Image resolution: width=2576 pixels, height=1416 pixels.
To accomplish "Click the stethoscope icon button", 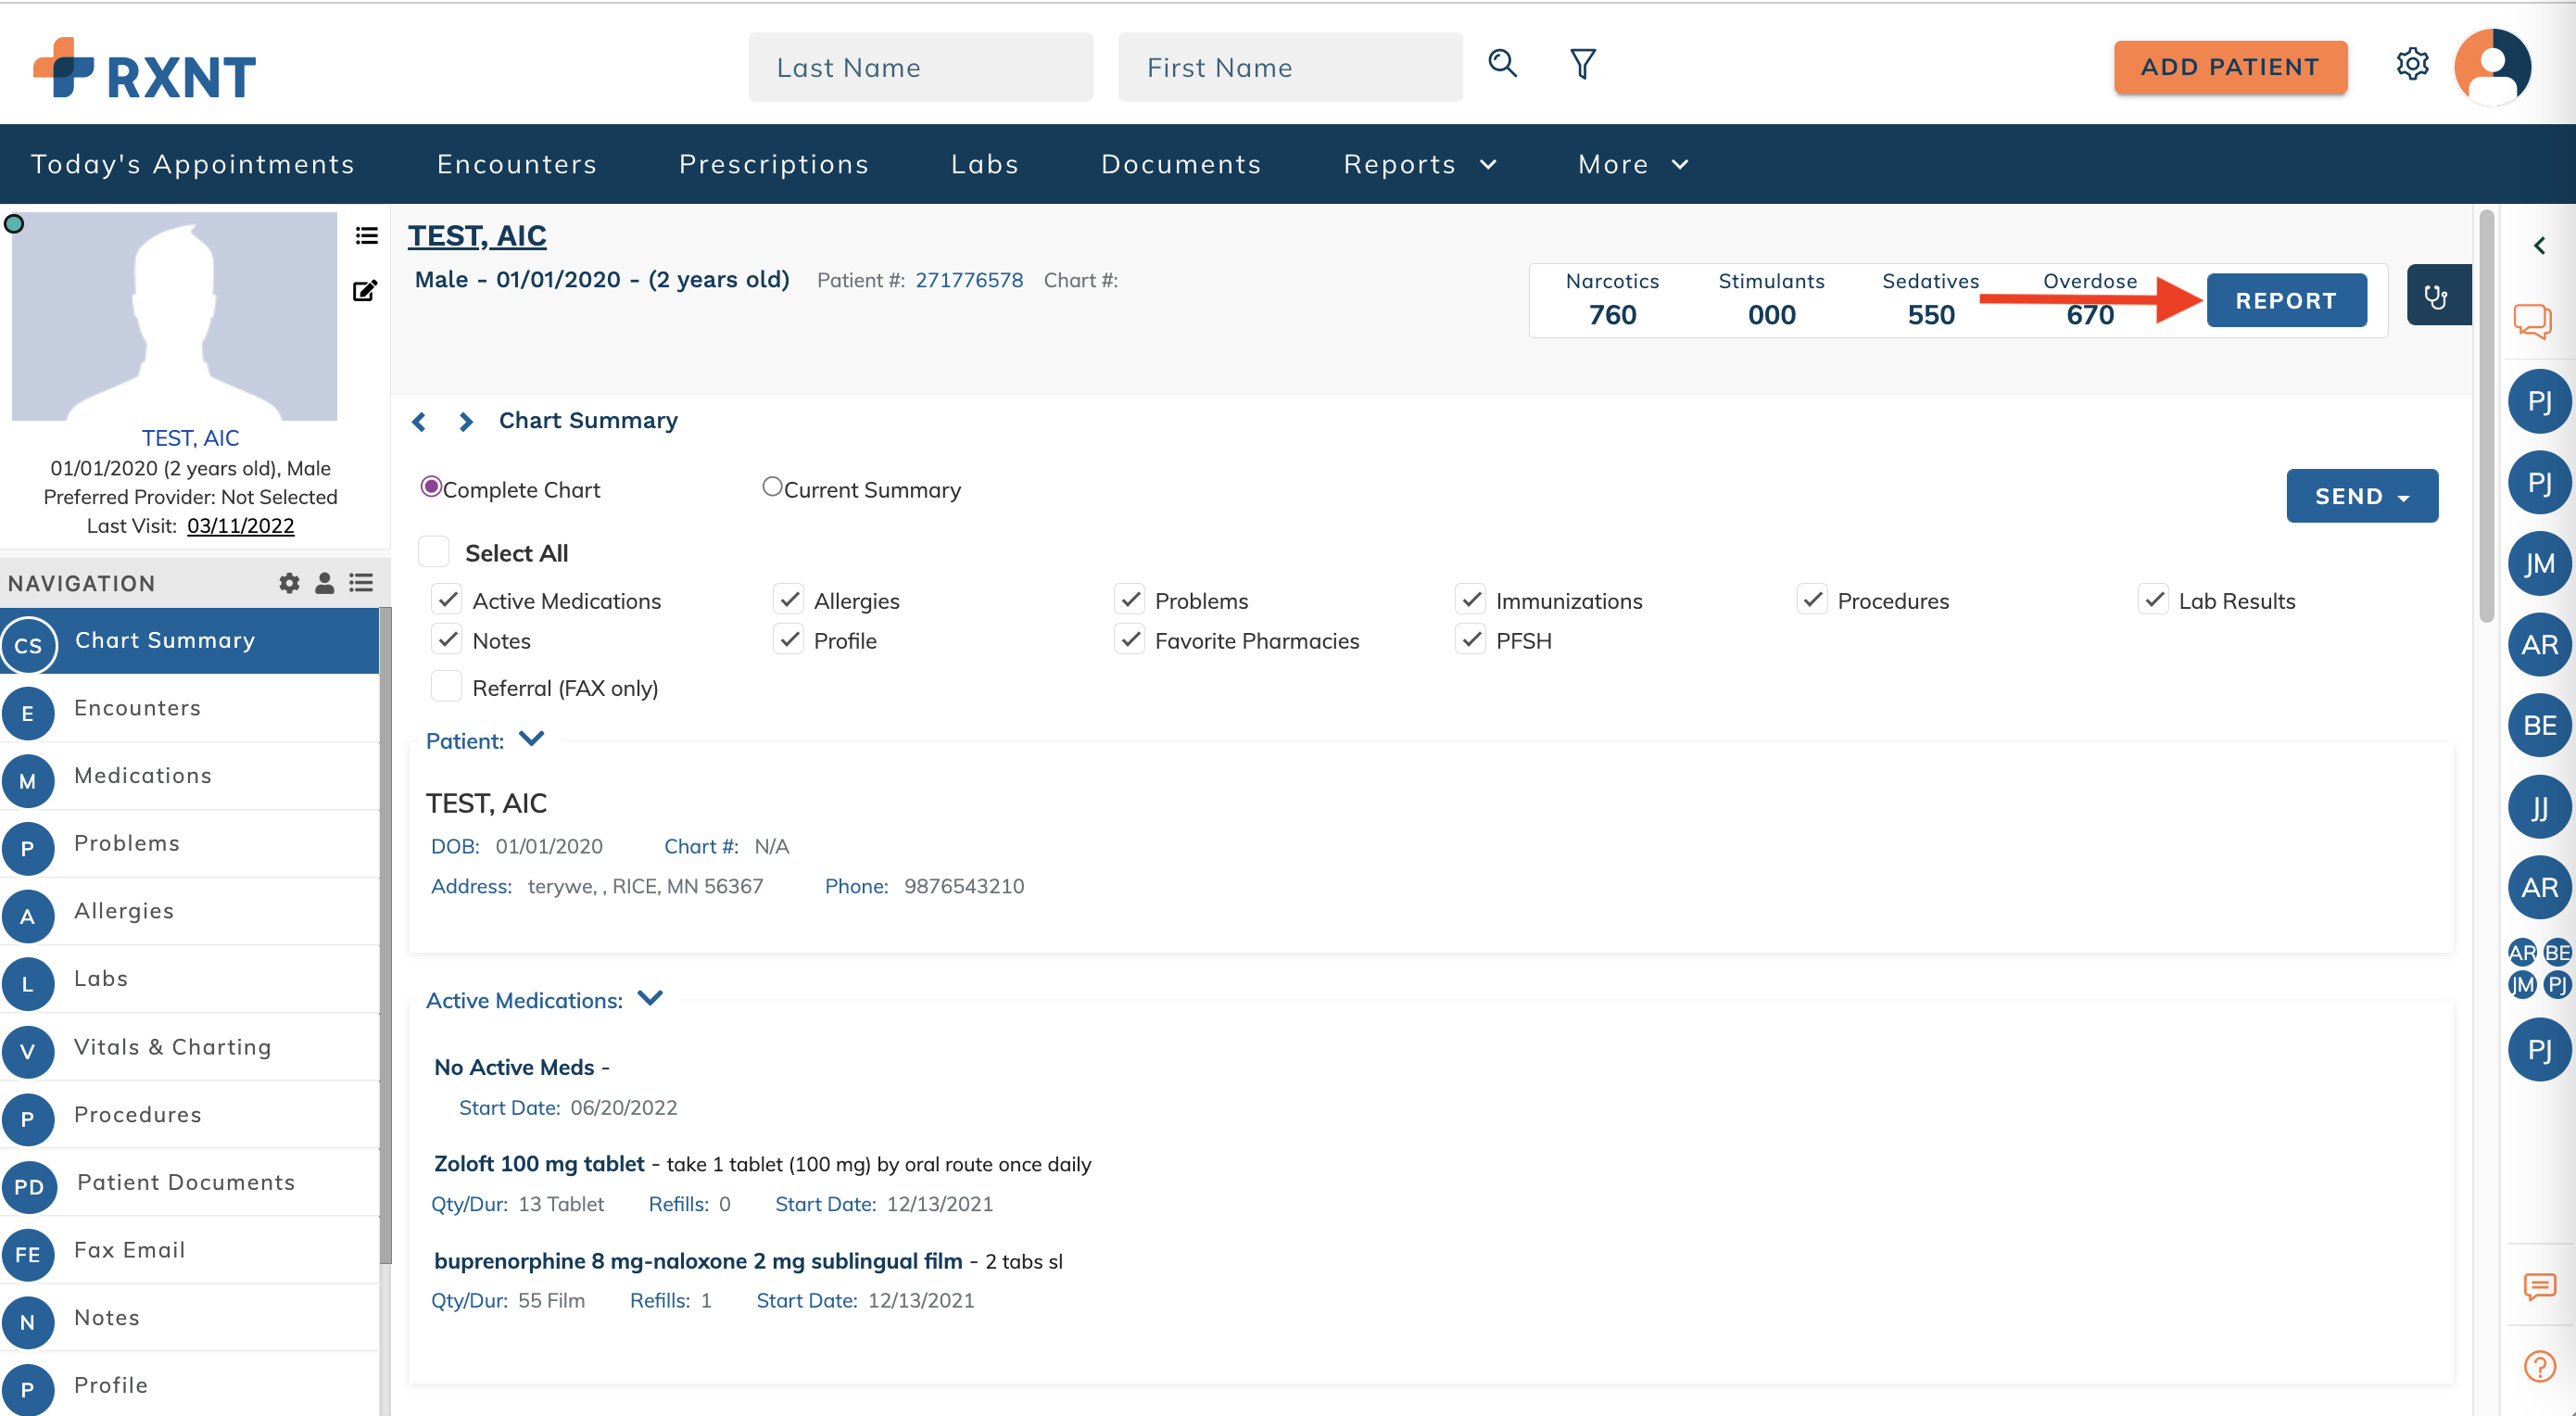I will (x=2436, y=296).
